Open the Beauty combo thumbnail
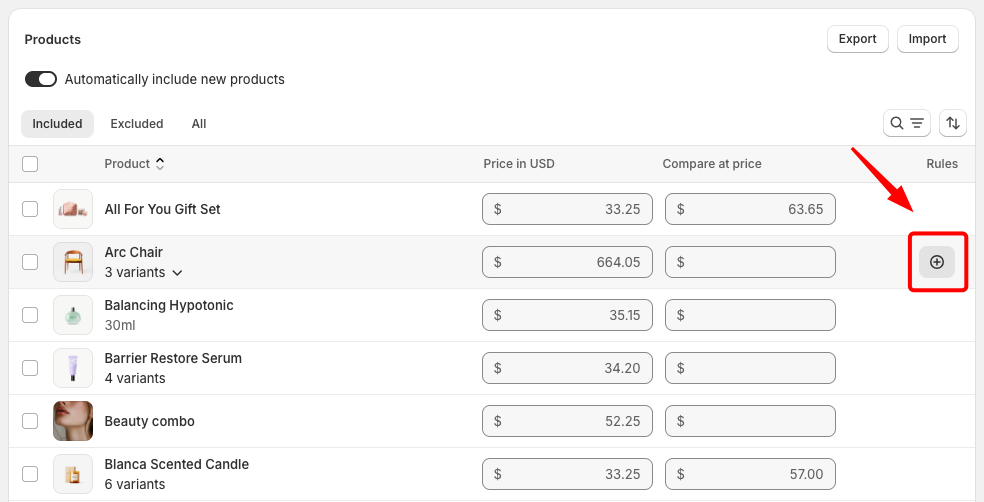 [73, 421]
